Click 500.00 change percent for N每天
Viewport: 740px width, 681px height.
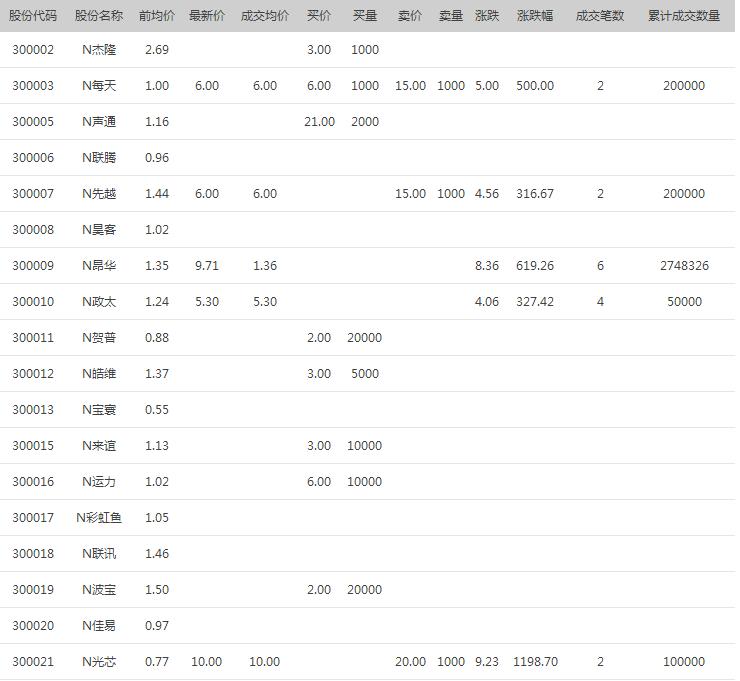[535, 85]
